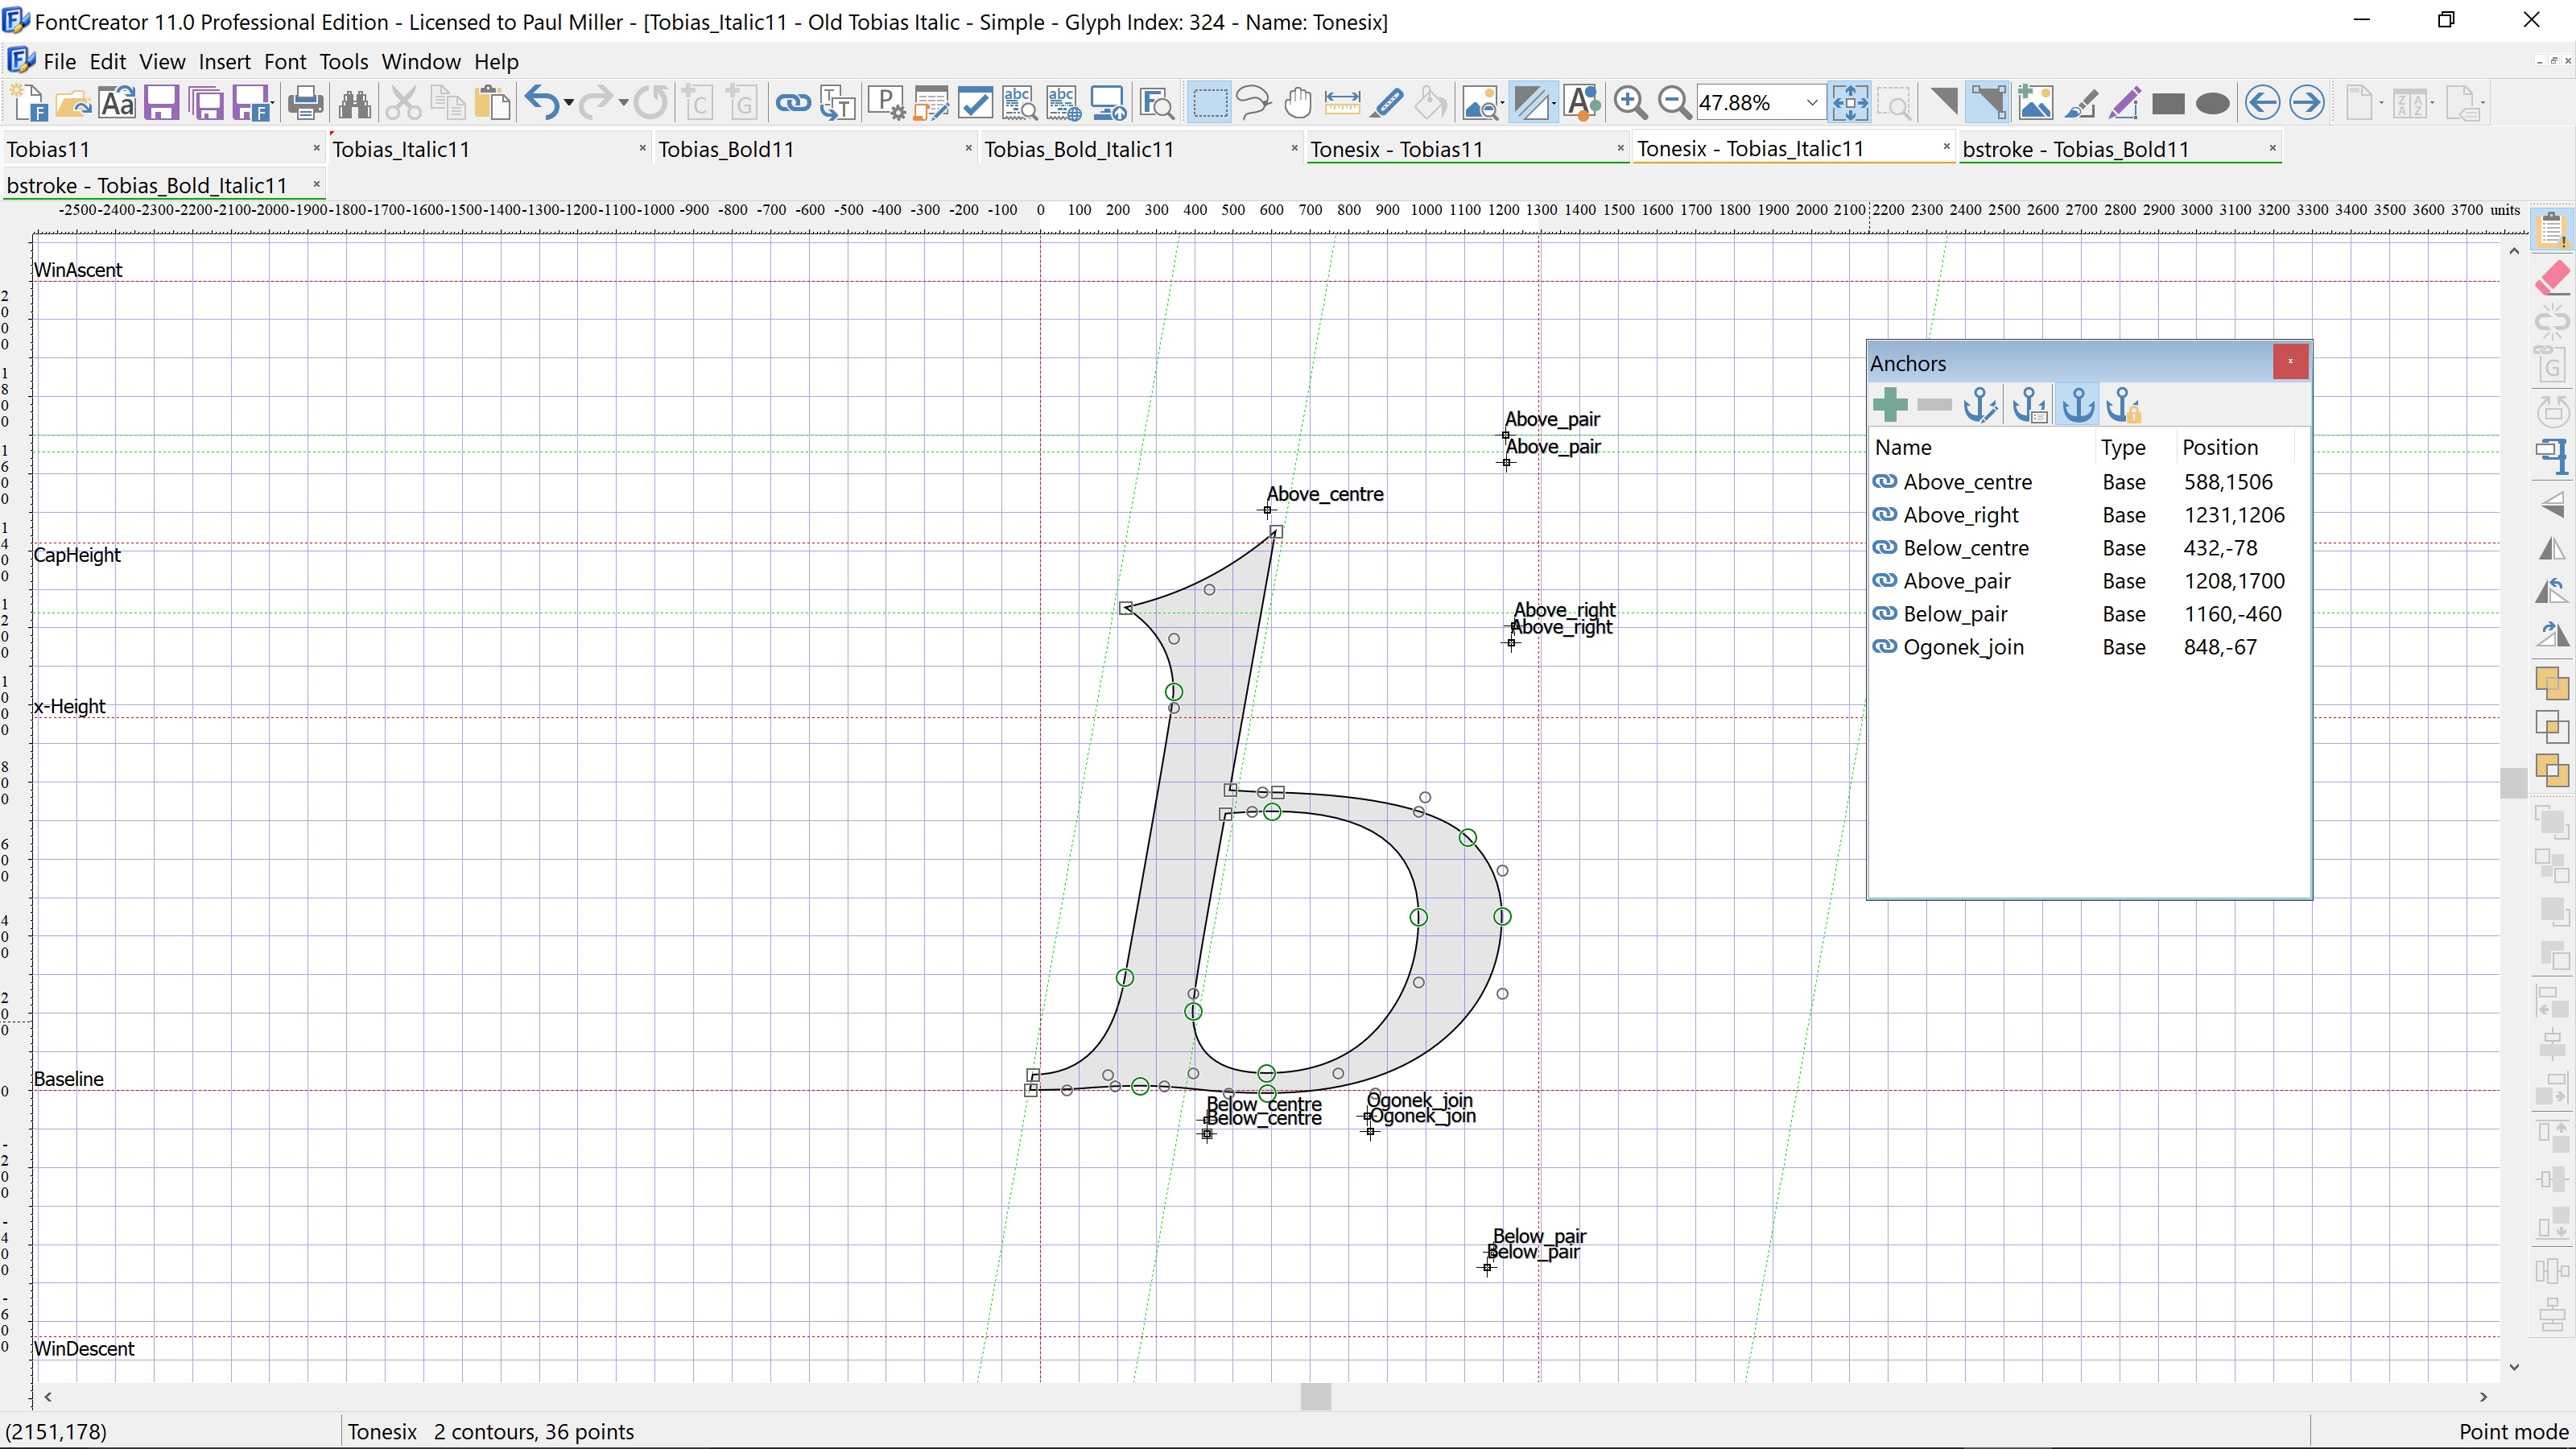Screen dimensions: 2576x1449
Task: Select the Above_centre anchor row
Action: tap(2088, 482)
